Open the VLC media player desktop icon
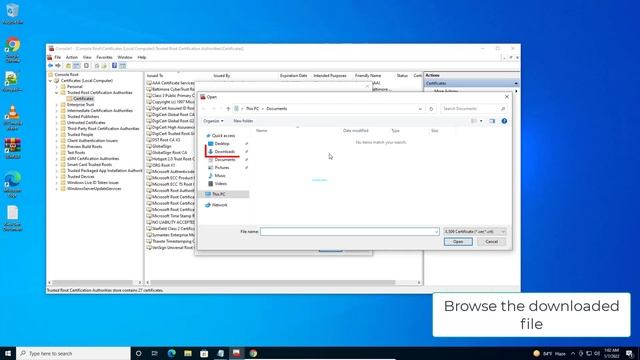640x360 pixels. [x=13, y=118]
